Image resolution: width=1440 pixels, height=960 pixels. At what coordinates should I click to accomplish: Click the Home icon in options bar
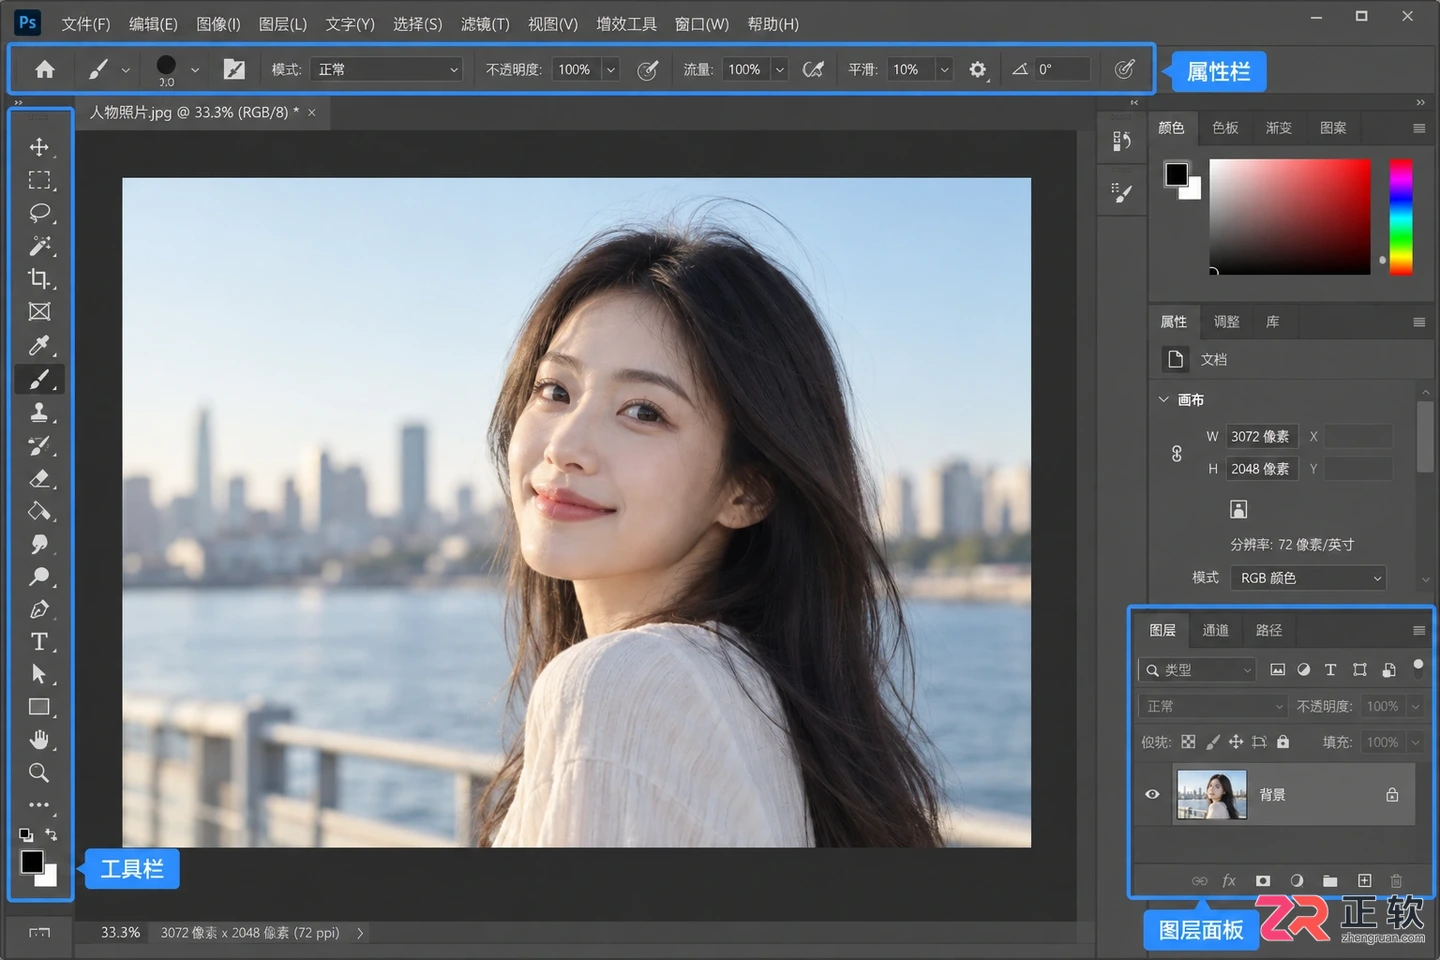[x=45, y=69]
